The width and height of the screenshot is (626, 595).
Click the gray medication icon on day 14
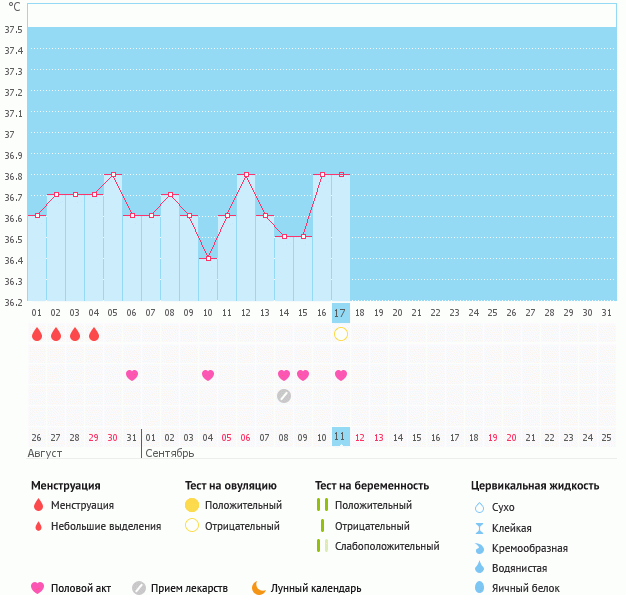[x=284, y=395]
